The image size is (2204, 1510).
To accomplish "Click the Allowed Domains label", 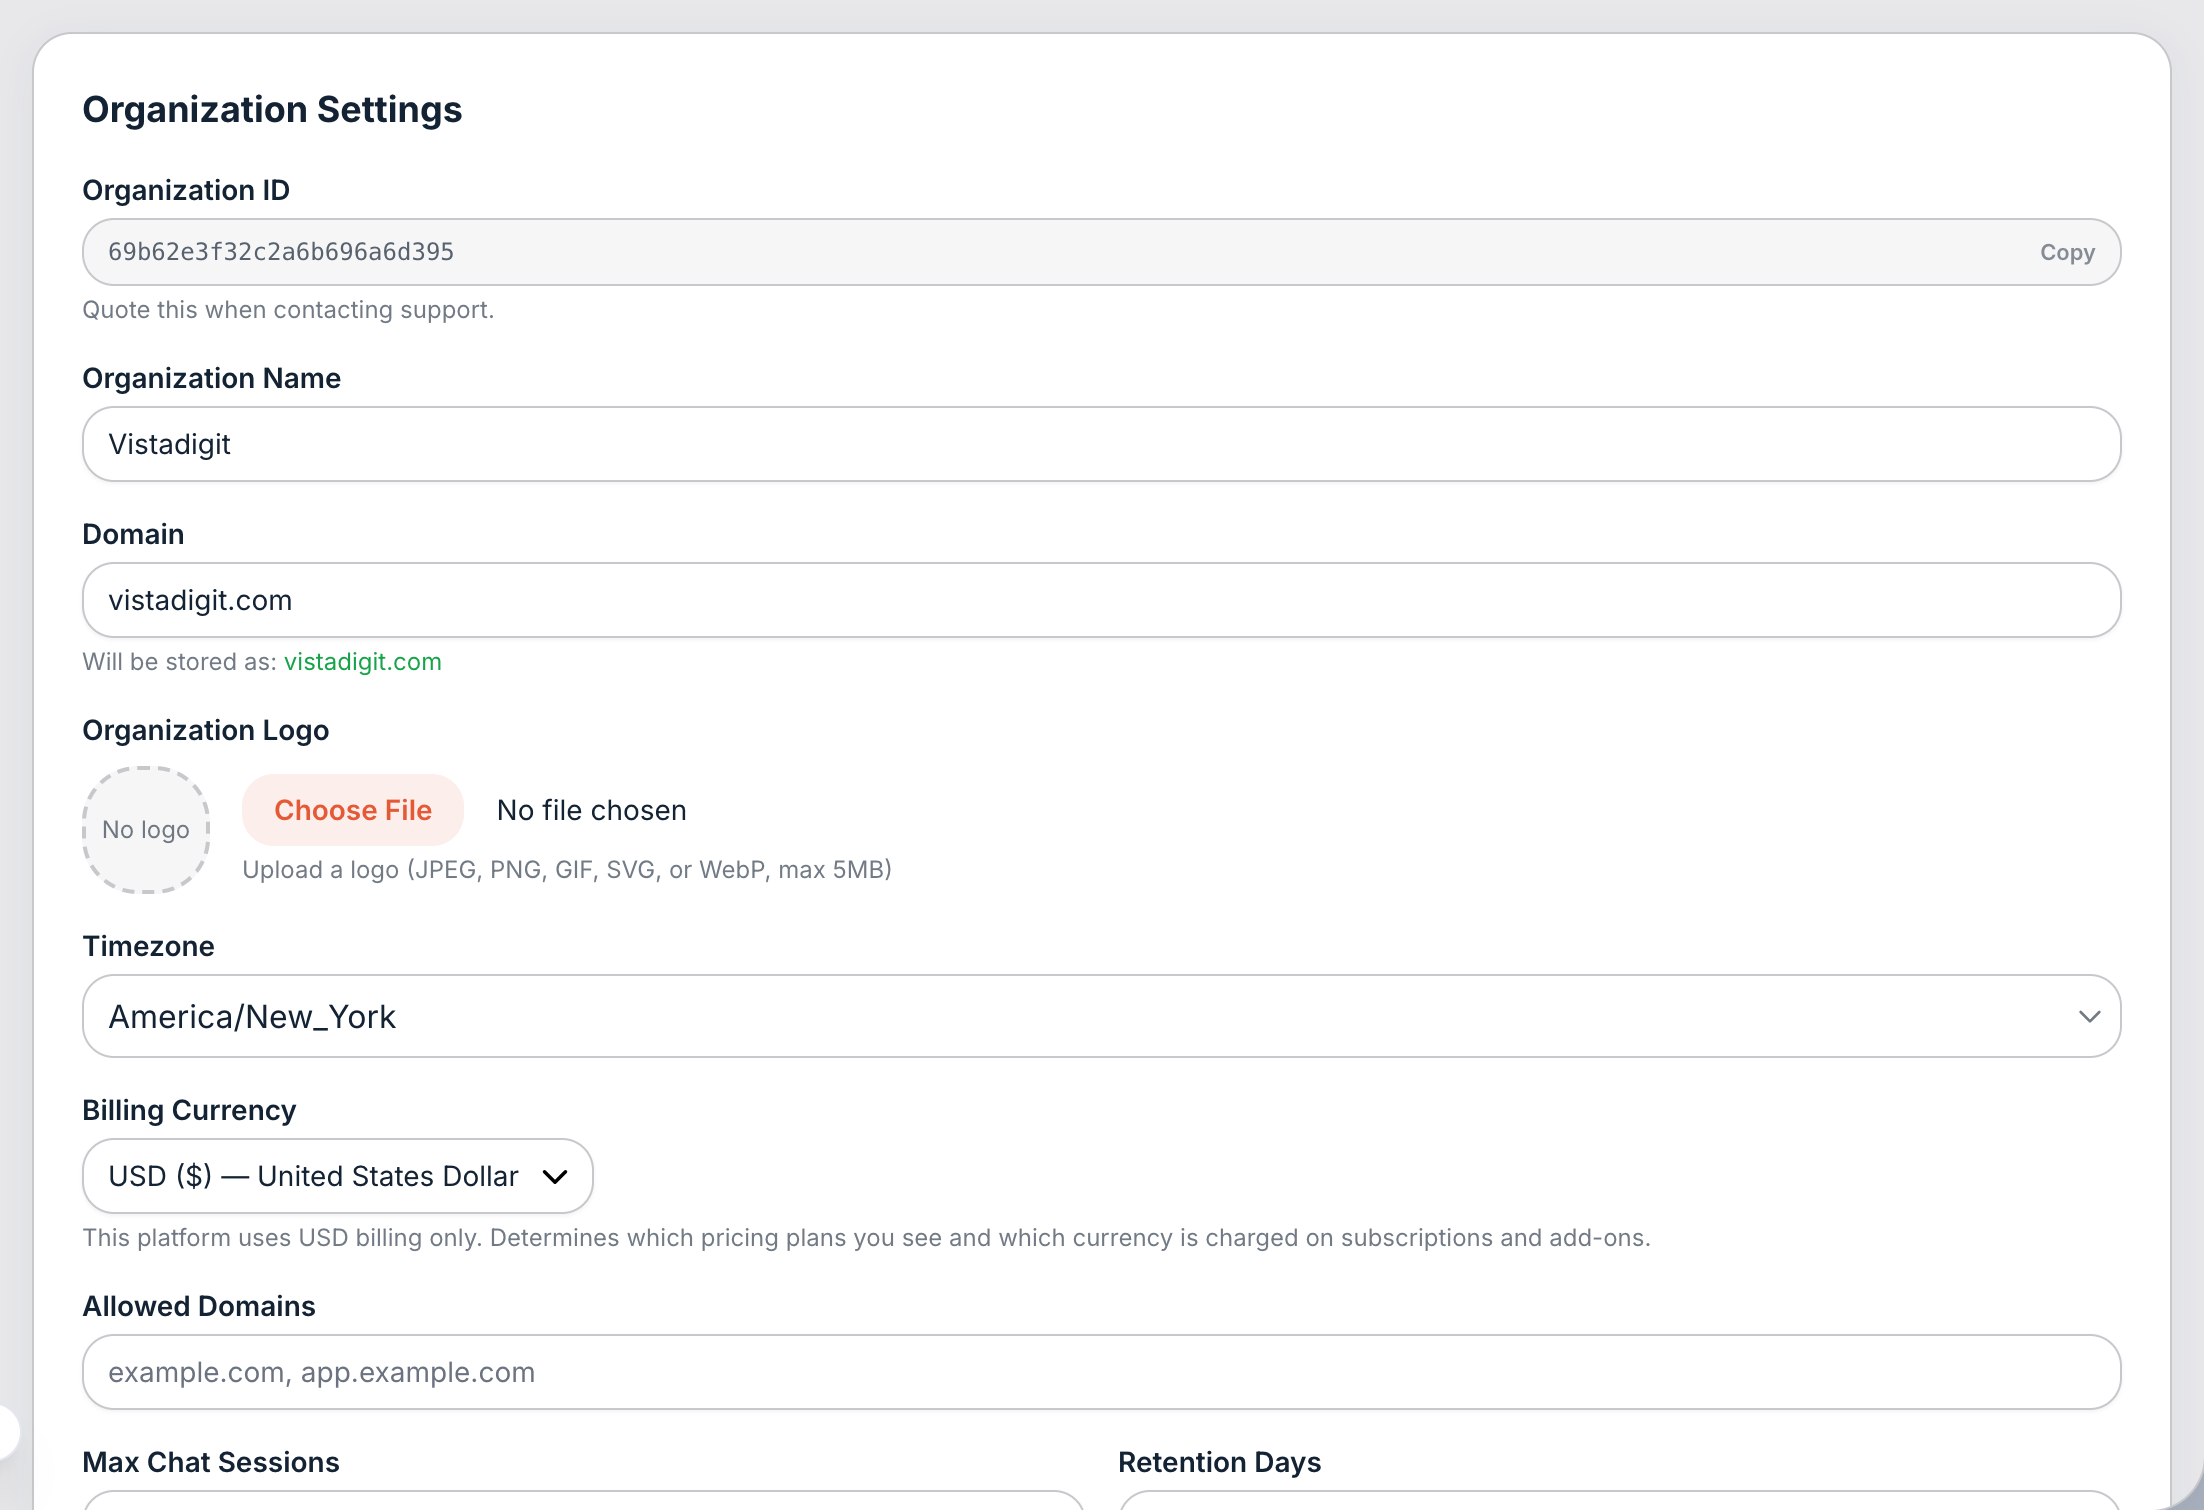I will (199, 1306).
